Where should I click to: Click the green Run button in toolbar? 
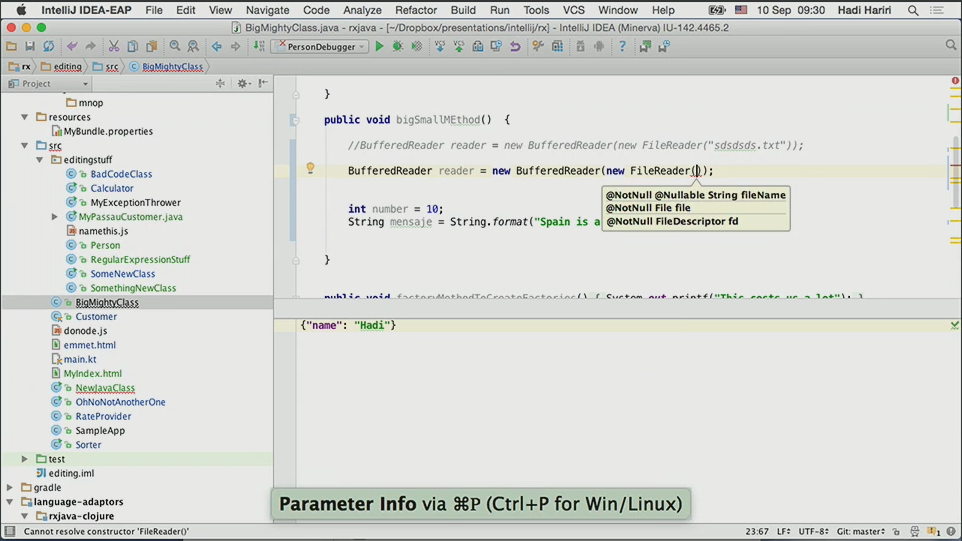coord(379,46)
